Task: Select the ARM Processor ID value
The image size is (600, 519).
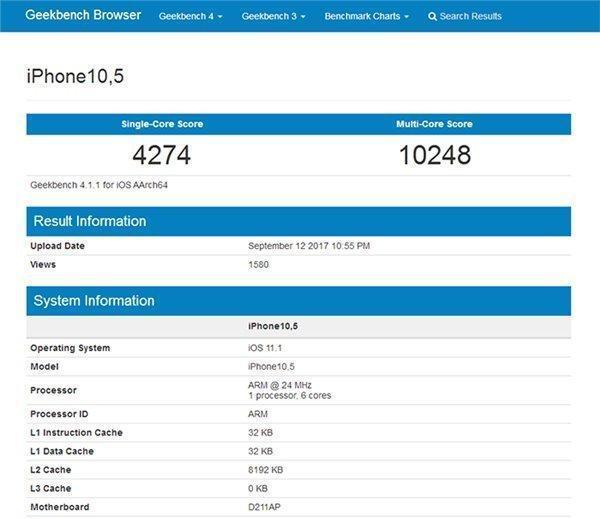Action: point(258,414)
